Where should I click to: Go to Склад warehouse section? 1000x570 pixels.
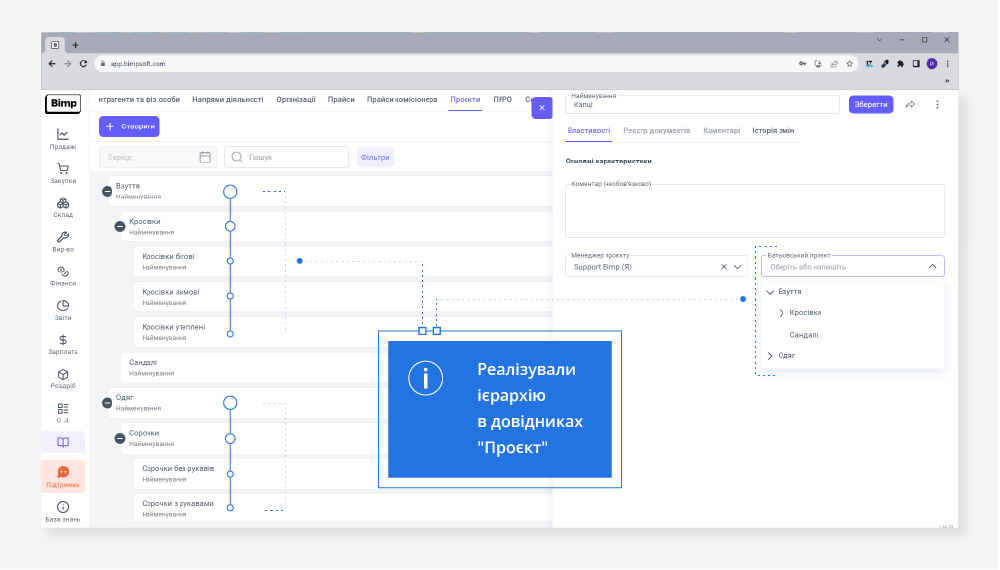tap(63, 204)
